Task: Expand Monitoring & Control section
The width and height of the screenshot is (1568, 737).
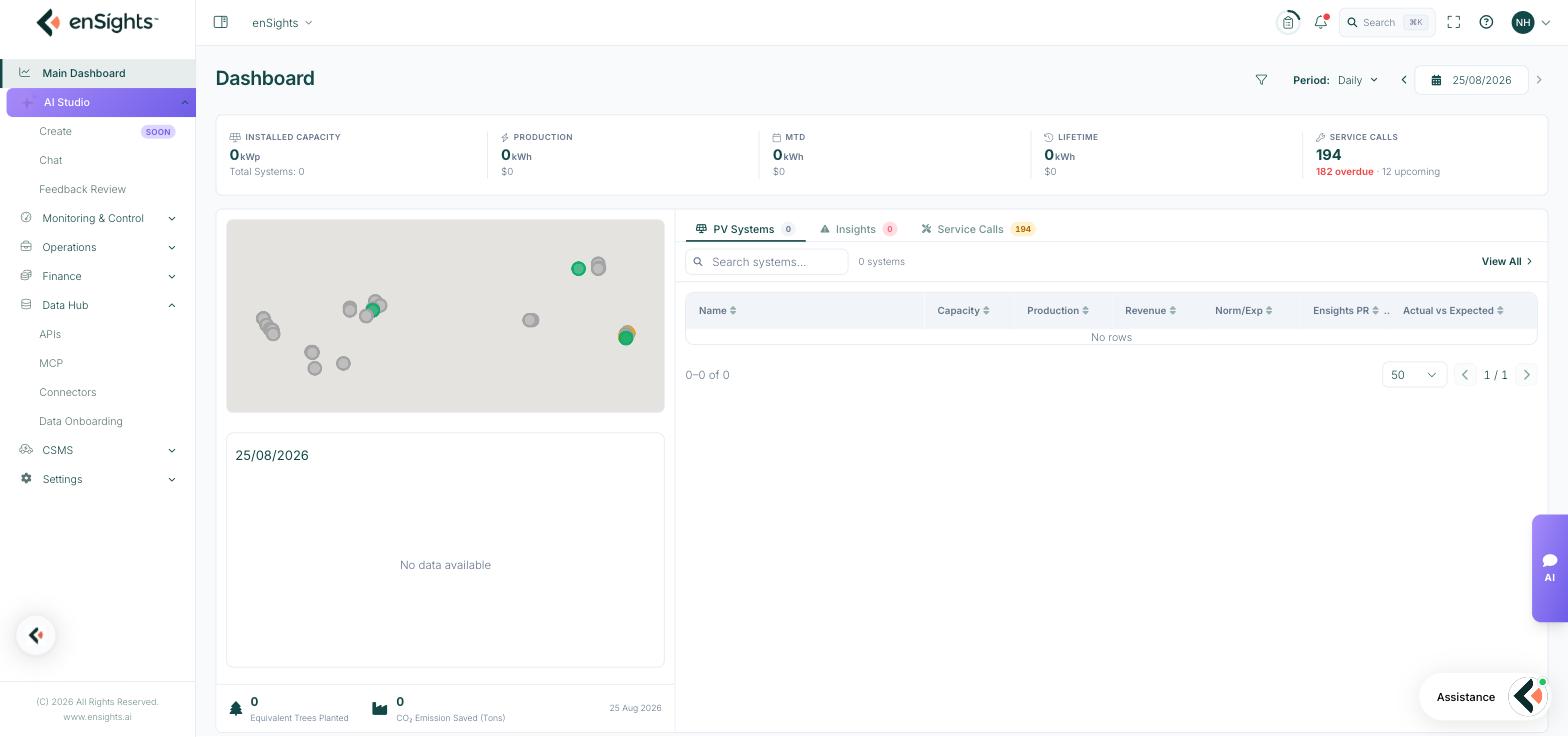Action: pos(98,218)
